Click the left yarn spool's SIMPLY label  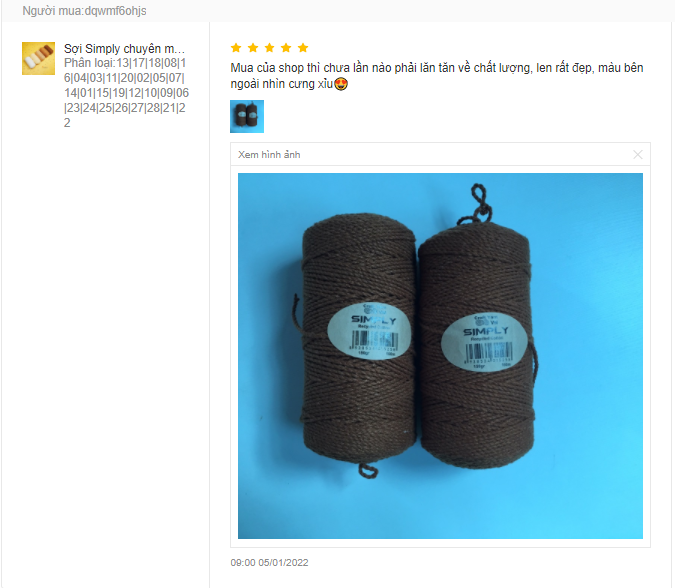click(369, 331)
